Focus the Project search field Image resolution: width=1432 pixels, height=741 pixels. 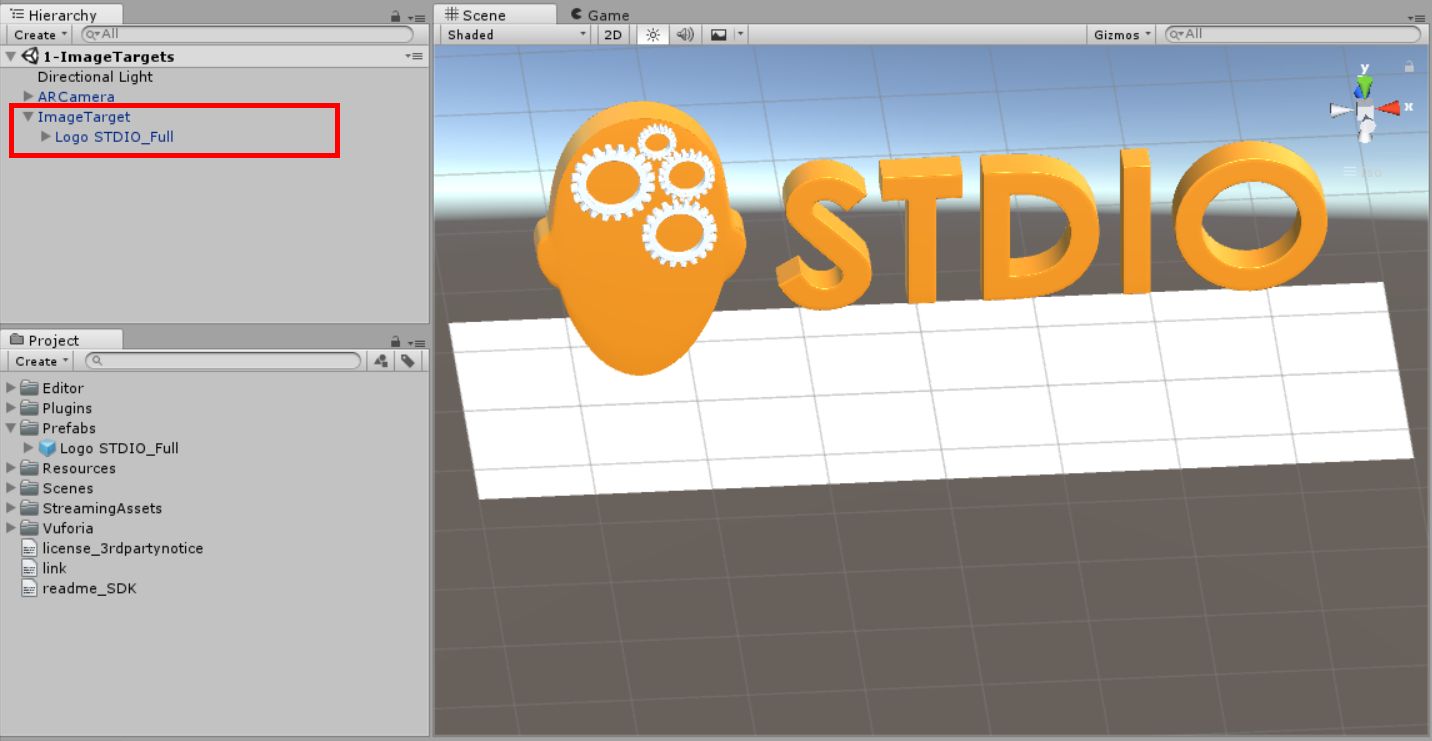pos(224,360)
